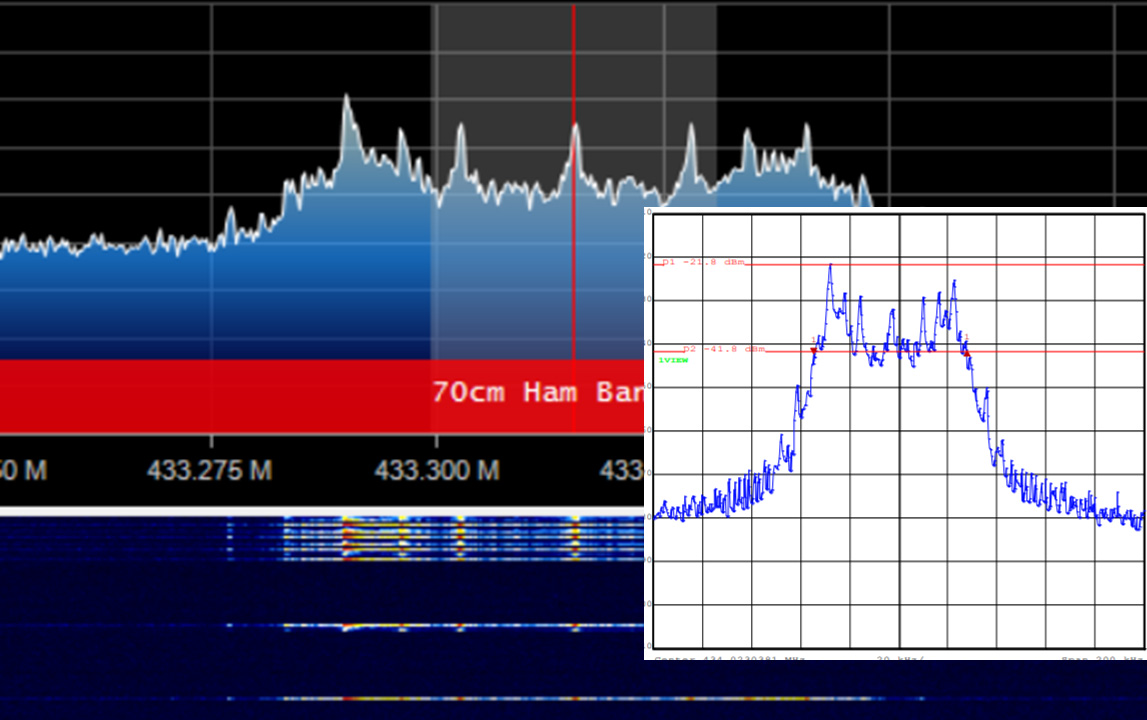Screen dimensions: 1147x720
Task: Click the red vertical tuning line
Action: 574,220
